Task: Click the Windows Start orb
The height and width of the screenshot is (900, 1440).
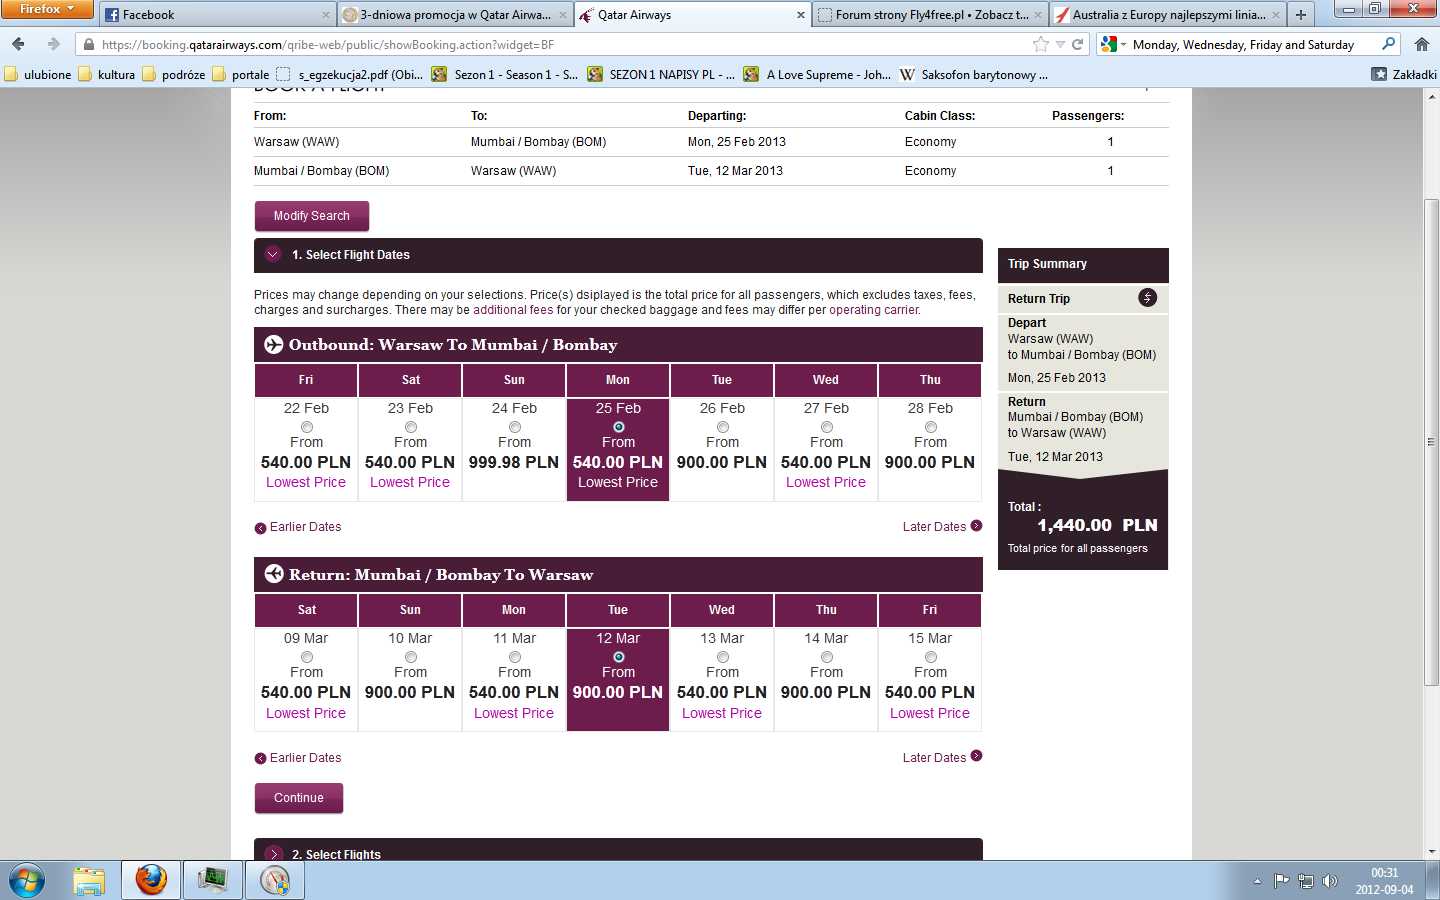Action: coord(27,881)
